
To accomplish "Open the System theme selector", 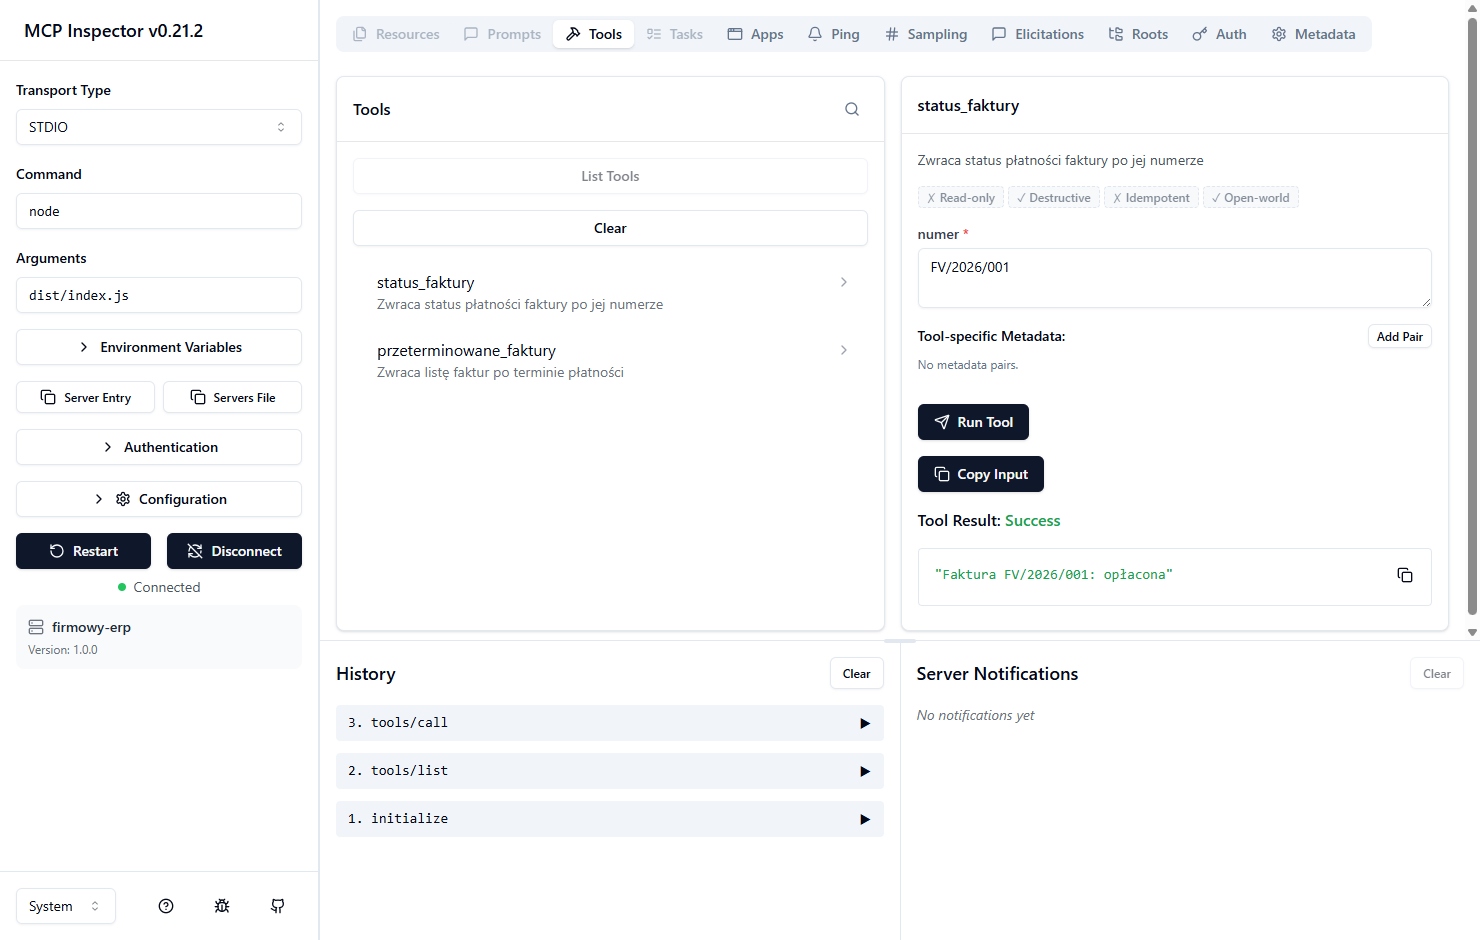I will tap(66, 906).
